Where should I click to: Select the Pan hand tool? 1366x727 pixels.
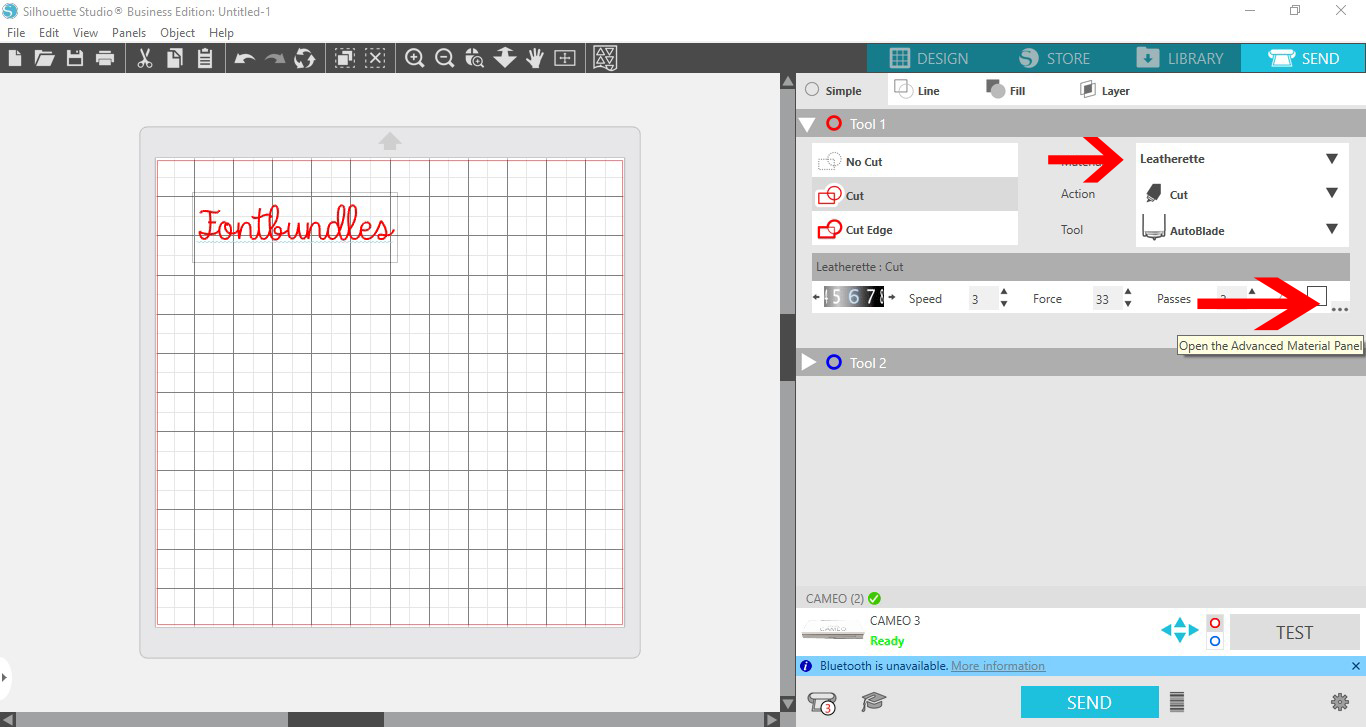point(535,58)
